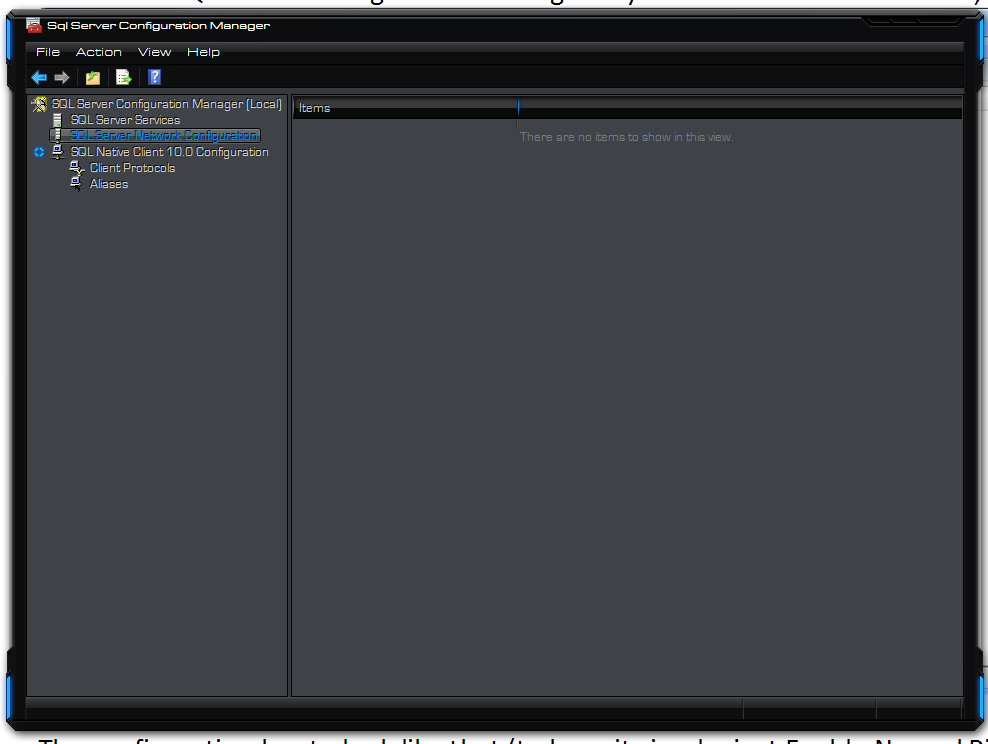Viewport: 988px width, 744px height.
Task: Click the Client Protocols tree icon
Action: pos(76,168)
